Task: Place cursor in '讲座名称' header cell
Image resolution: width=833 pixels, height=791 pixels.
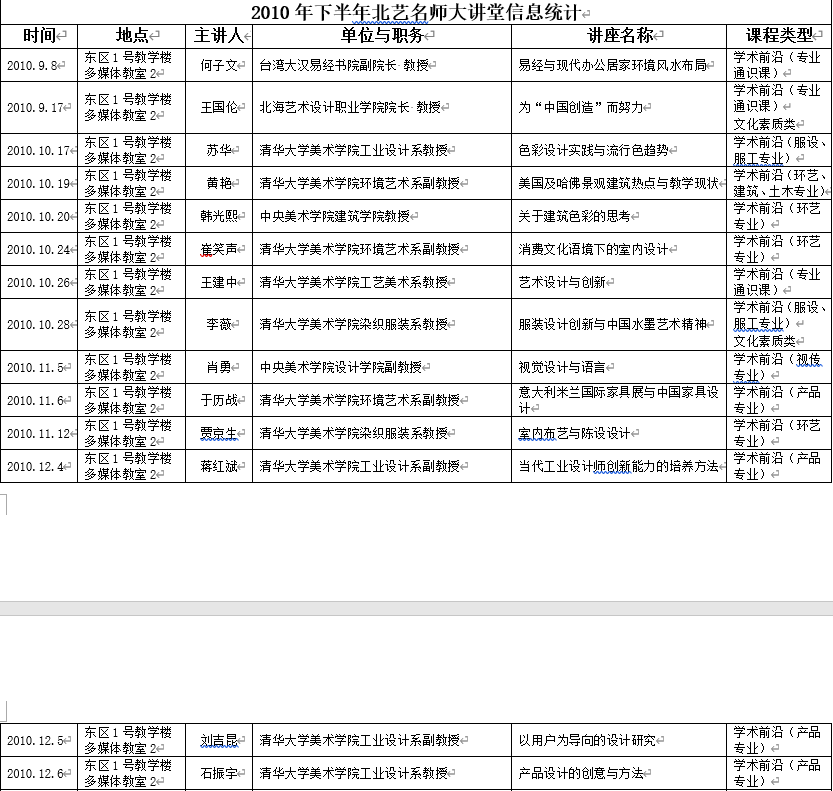Action: 620,36
